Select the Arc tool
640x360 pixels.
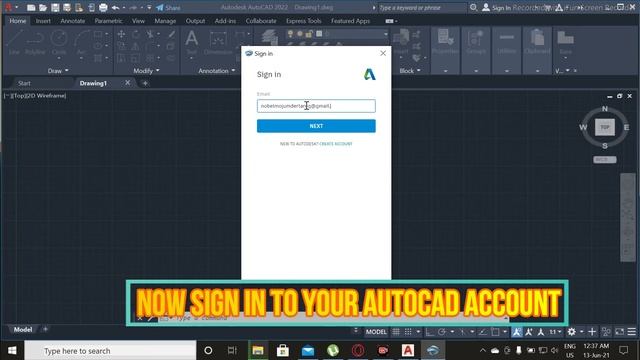pos(81,42)
